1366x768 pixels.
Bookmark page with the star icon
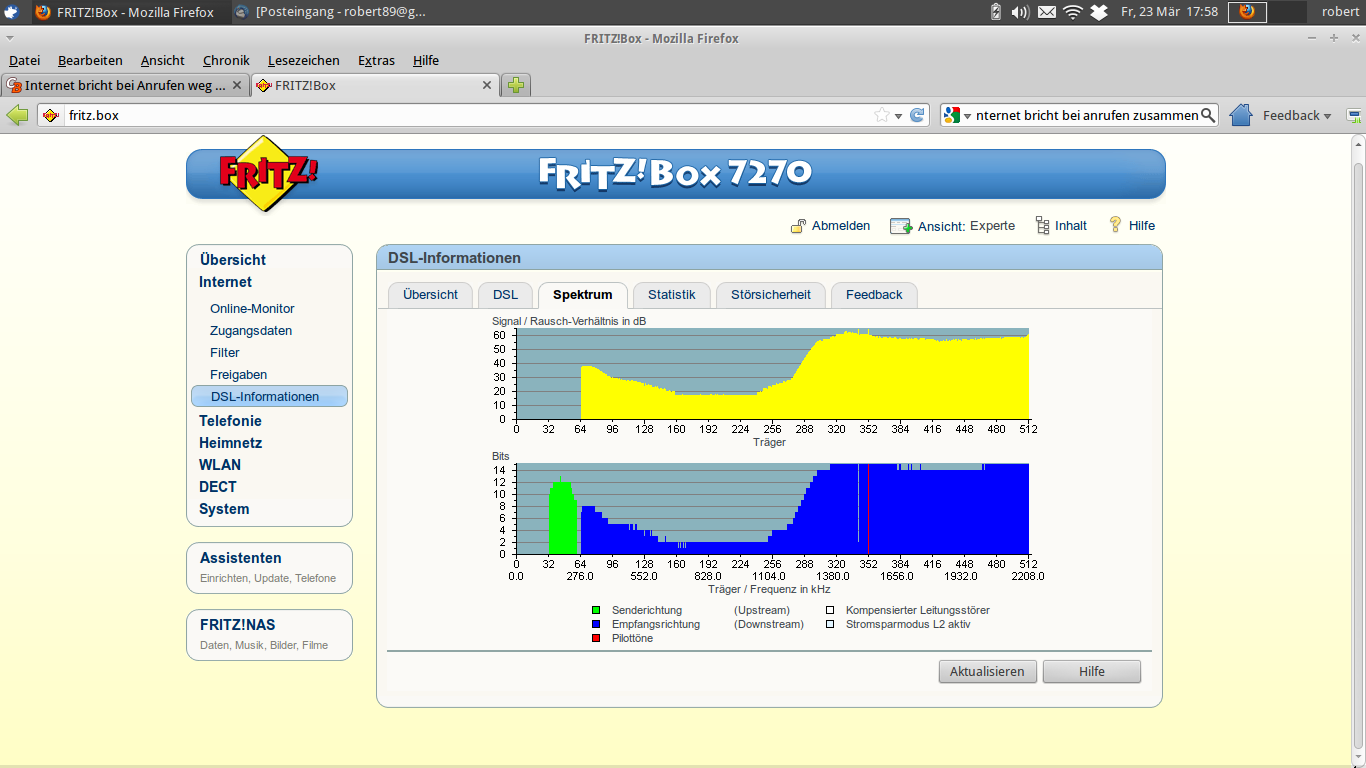(x=882, y=115)
